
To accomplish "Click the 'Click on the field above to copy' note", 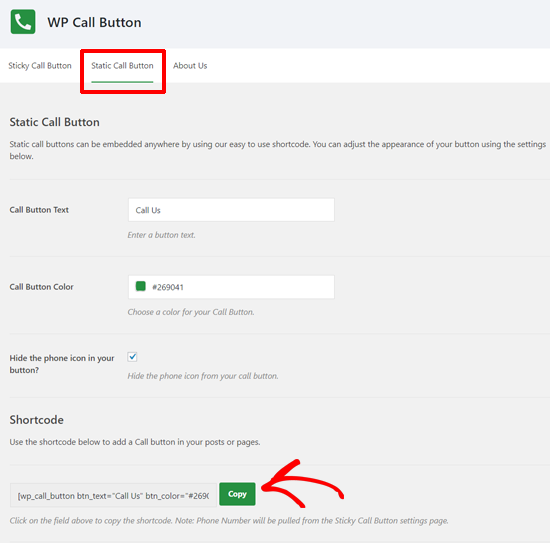I will 229,521.
